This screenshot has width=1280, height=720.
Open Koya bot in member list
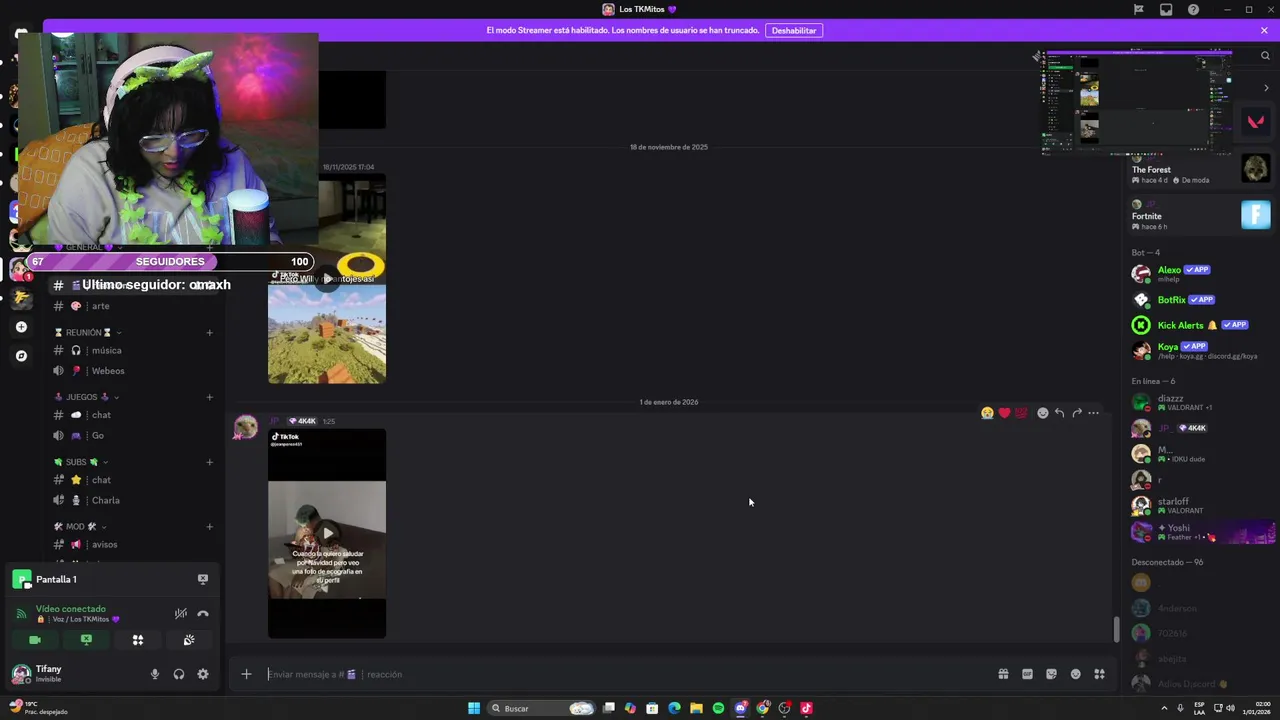point(1200,350)
